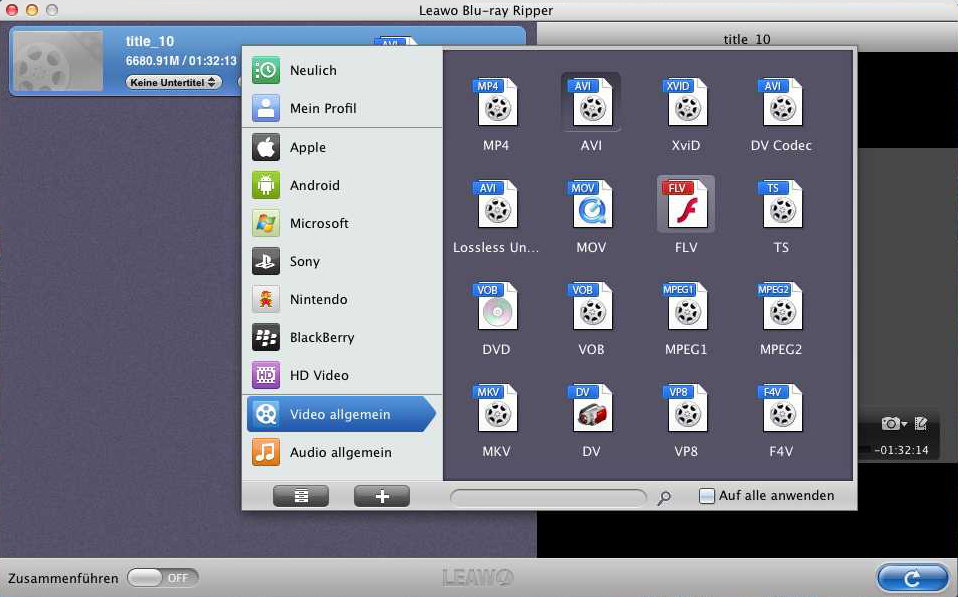The height and width of the screenshot is (597, 958).
Task: Choose the MKV format icon
Action: point(496,409)
